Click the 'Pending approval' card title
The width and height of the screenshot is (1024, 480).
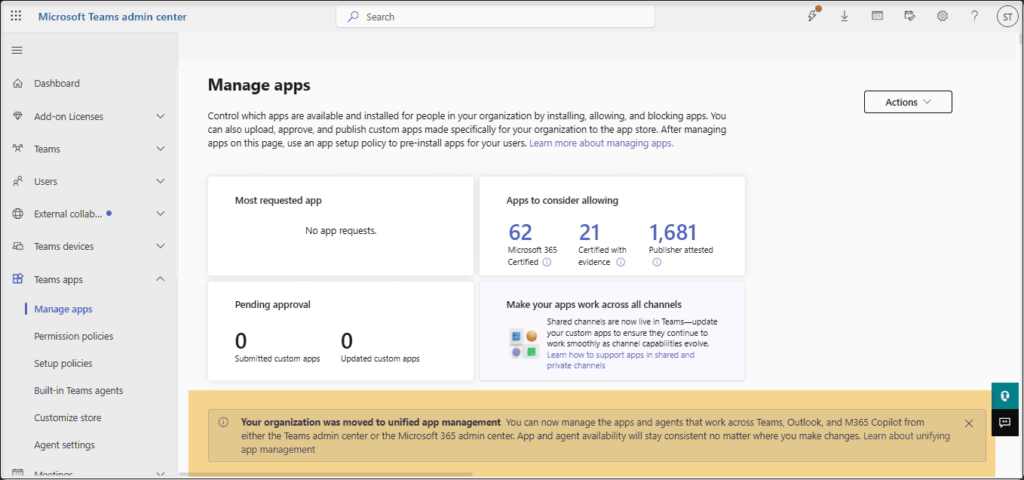pyautogui.click(x=272, y=304)
